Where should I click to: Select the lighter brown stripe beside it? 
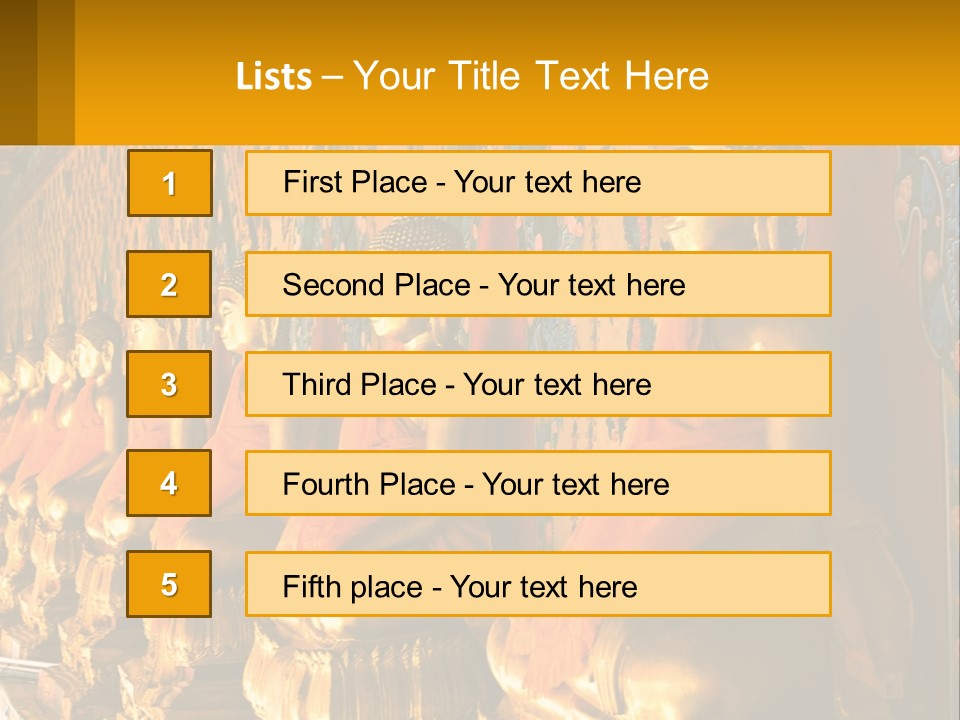[x=56, y=72]
